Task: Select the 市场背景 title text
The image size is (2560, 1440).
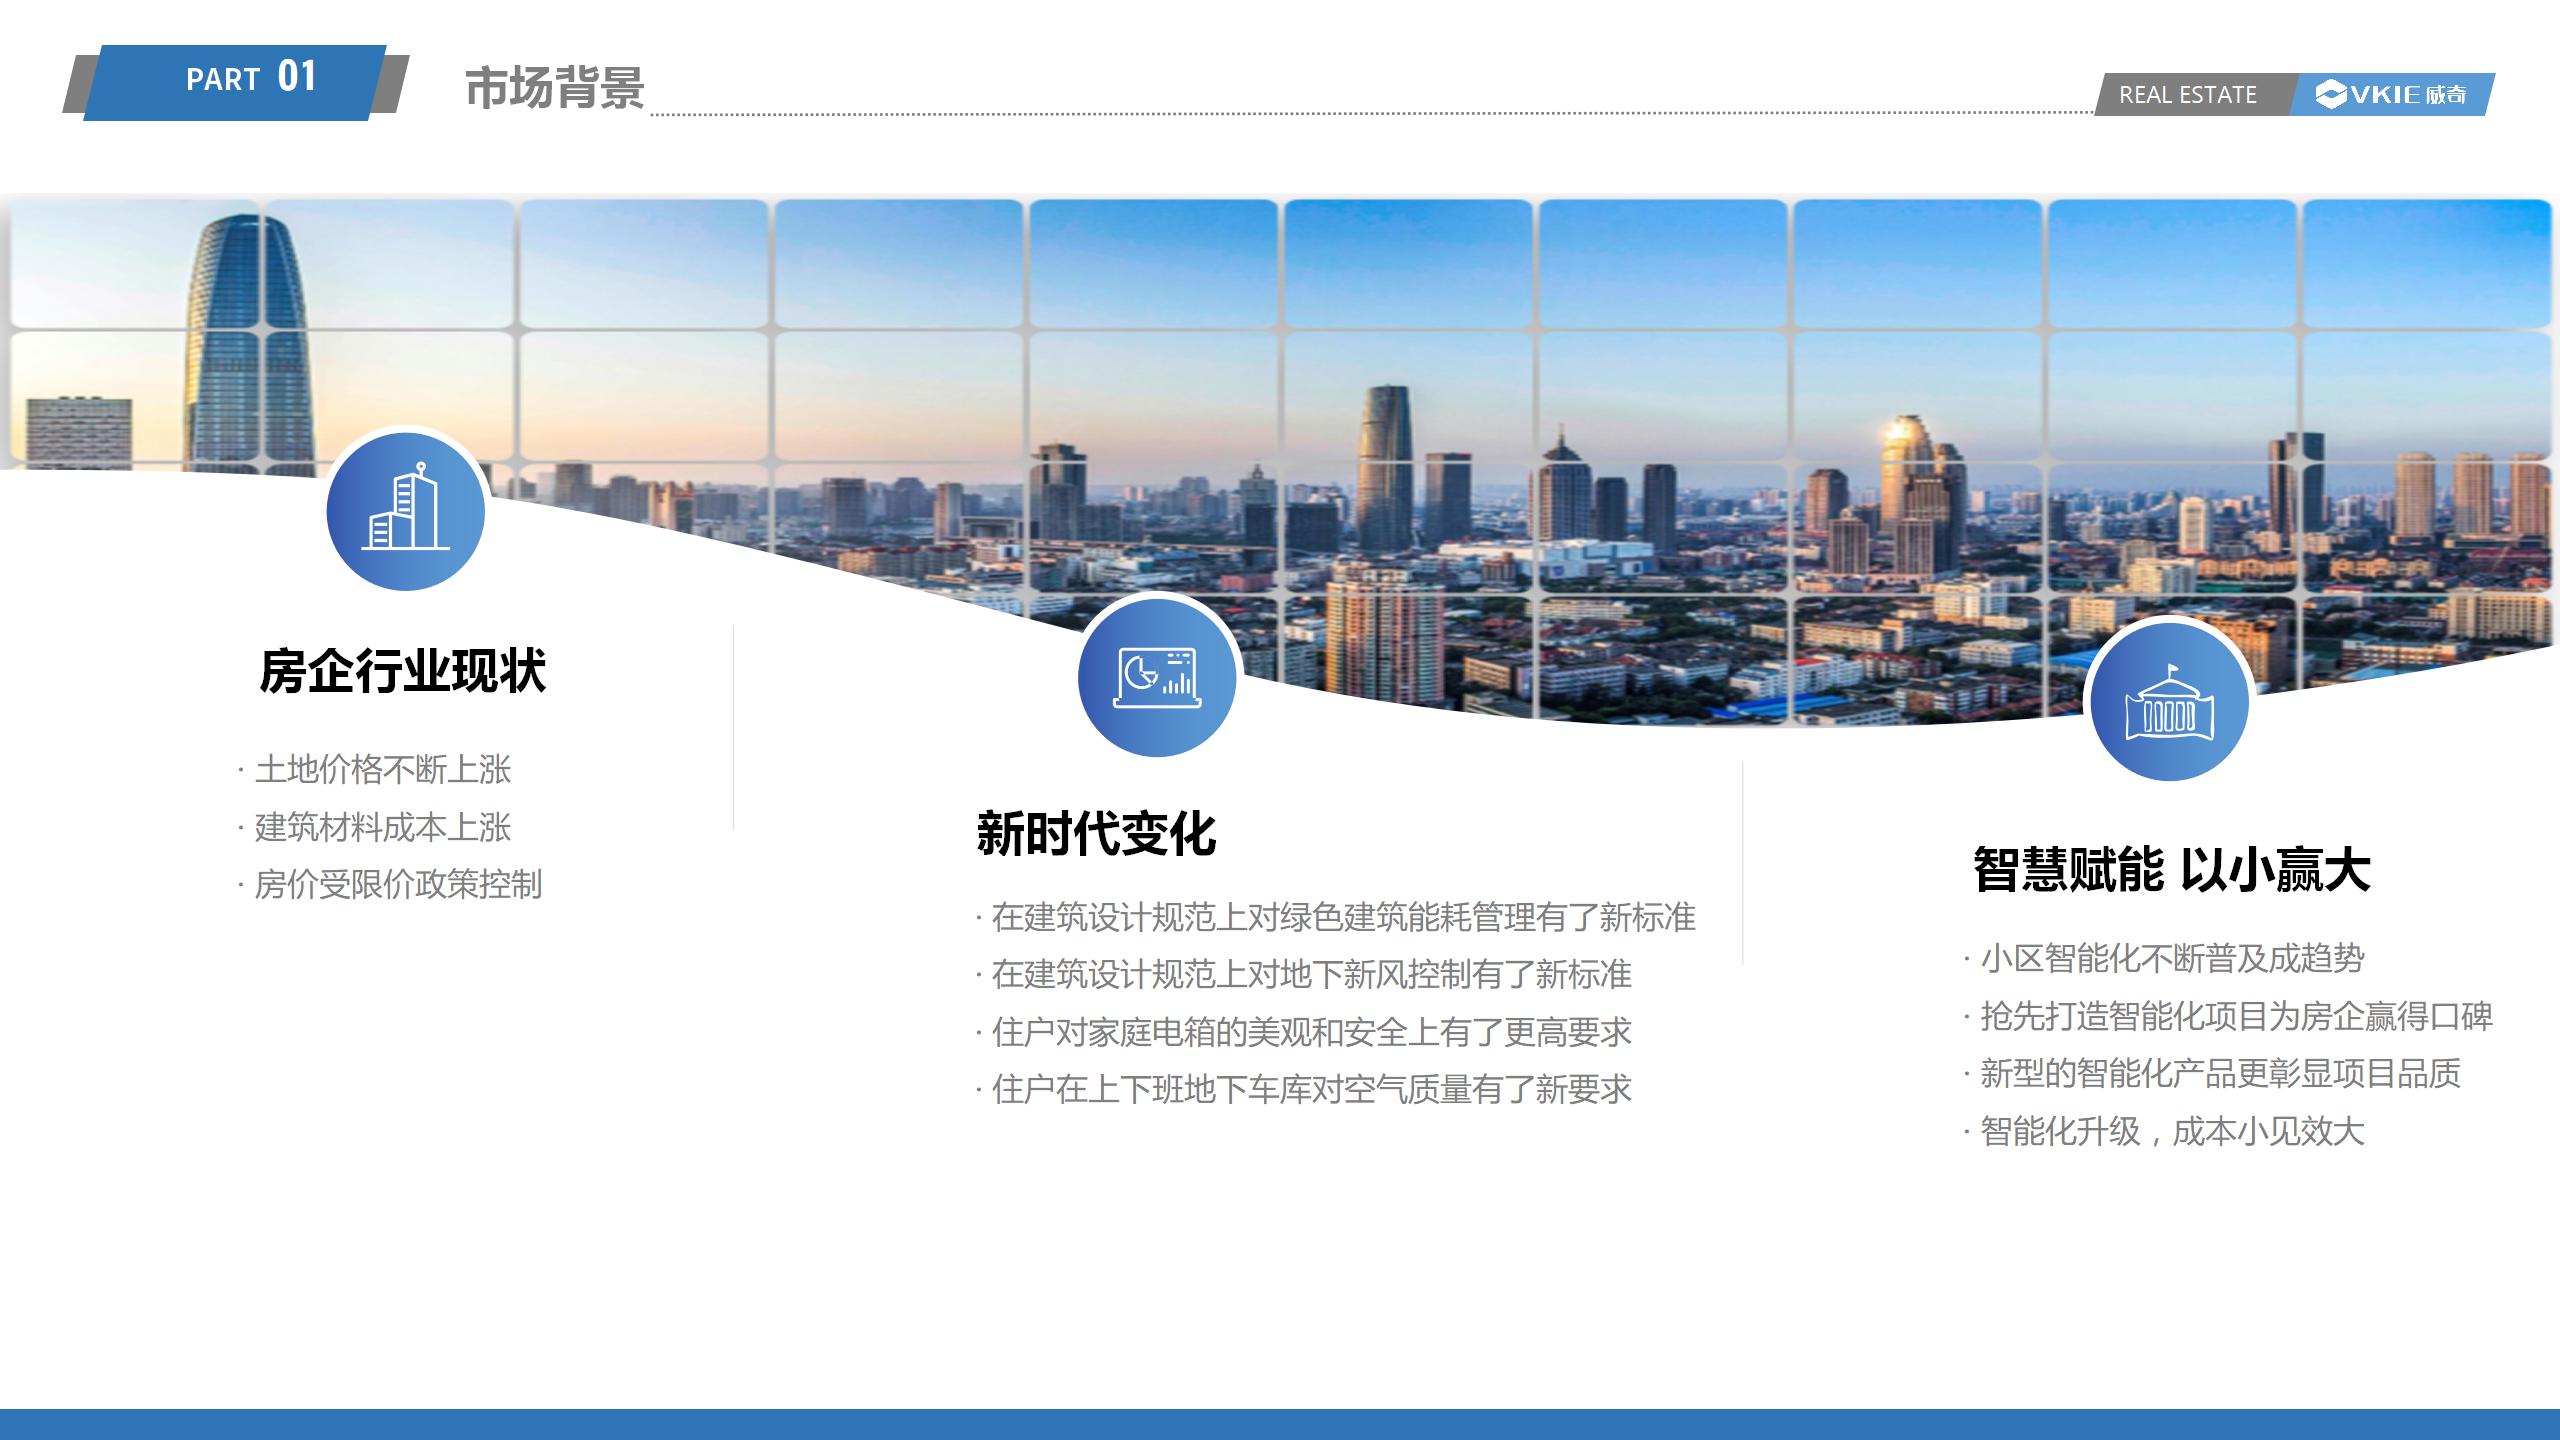Action: [x=554, y=88]
